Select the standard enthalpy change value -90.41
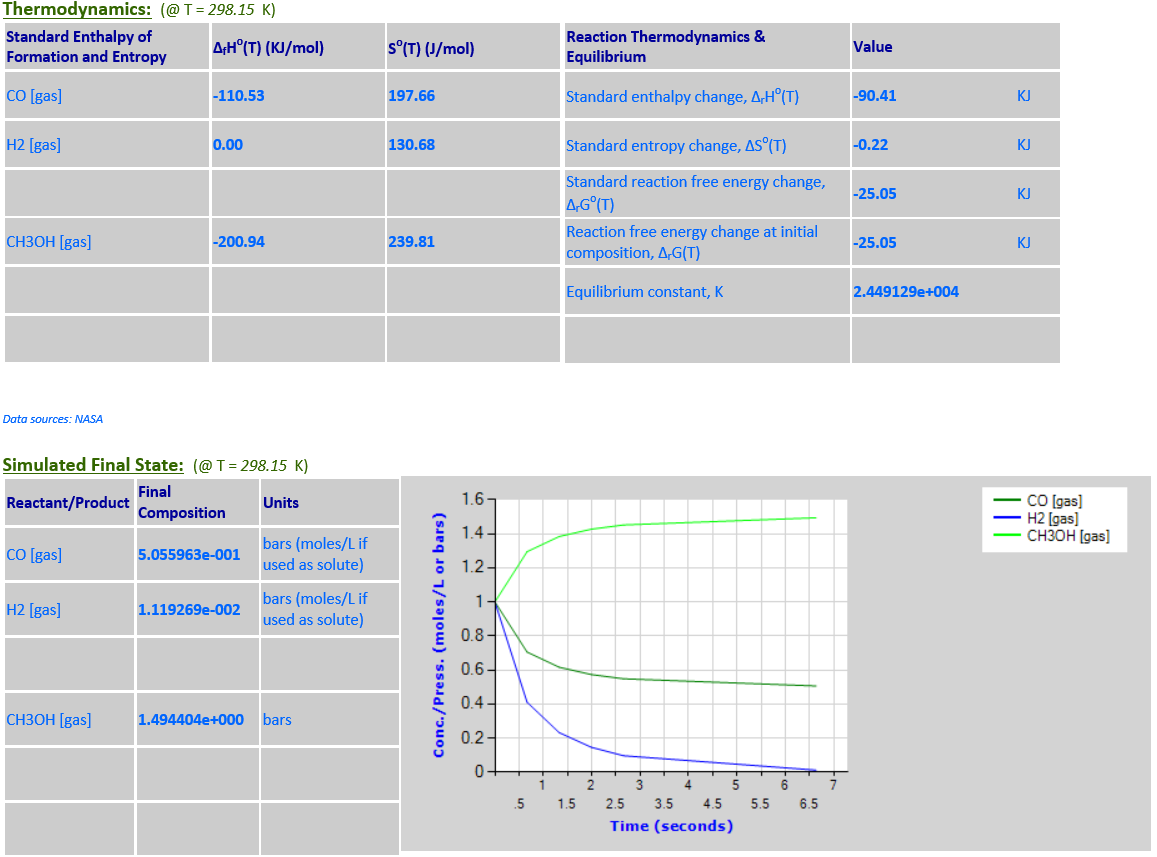The width and height of the screenshot is (1157, 857). 875,97
